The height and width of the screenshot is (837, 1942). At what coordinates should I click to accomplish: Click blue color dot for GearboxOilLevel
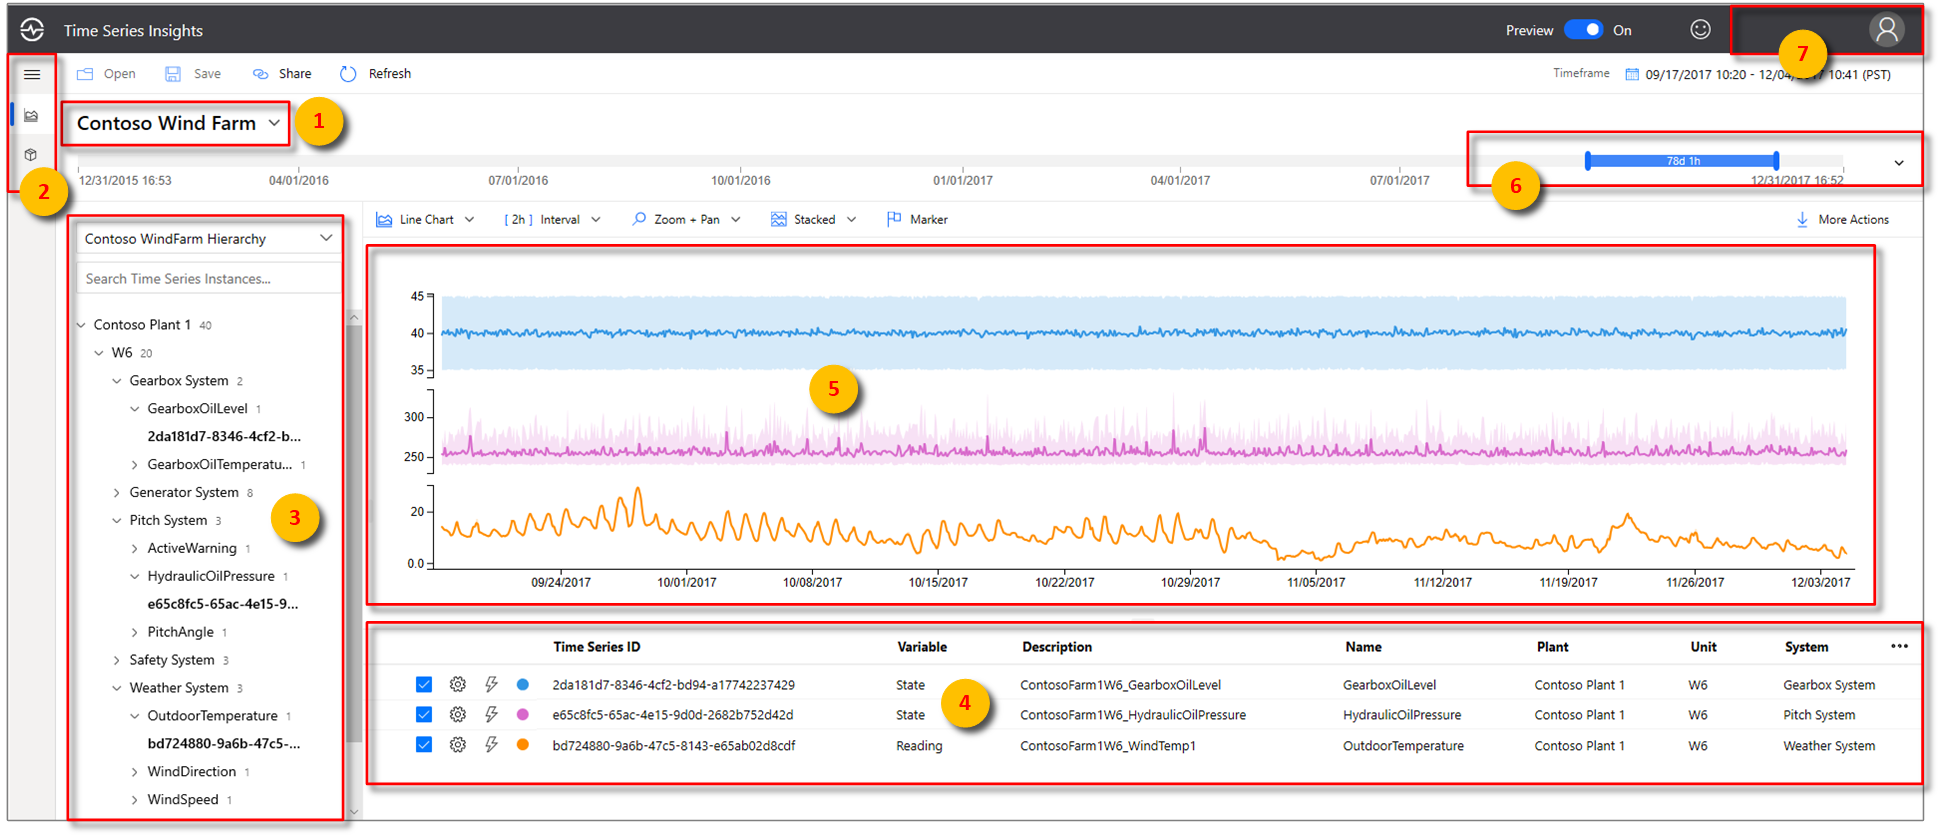pyautogui.click(x=522, y=685)
